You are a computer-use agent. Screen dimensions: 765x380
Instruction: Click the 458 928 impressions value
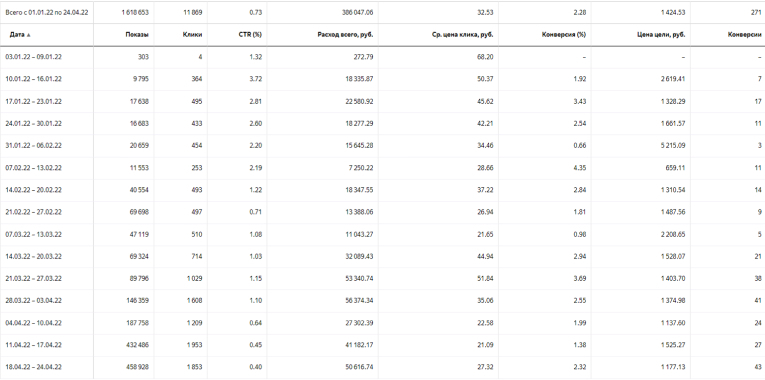pyautogui.click(x=138, y=367)
